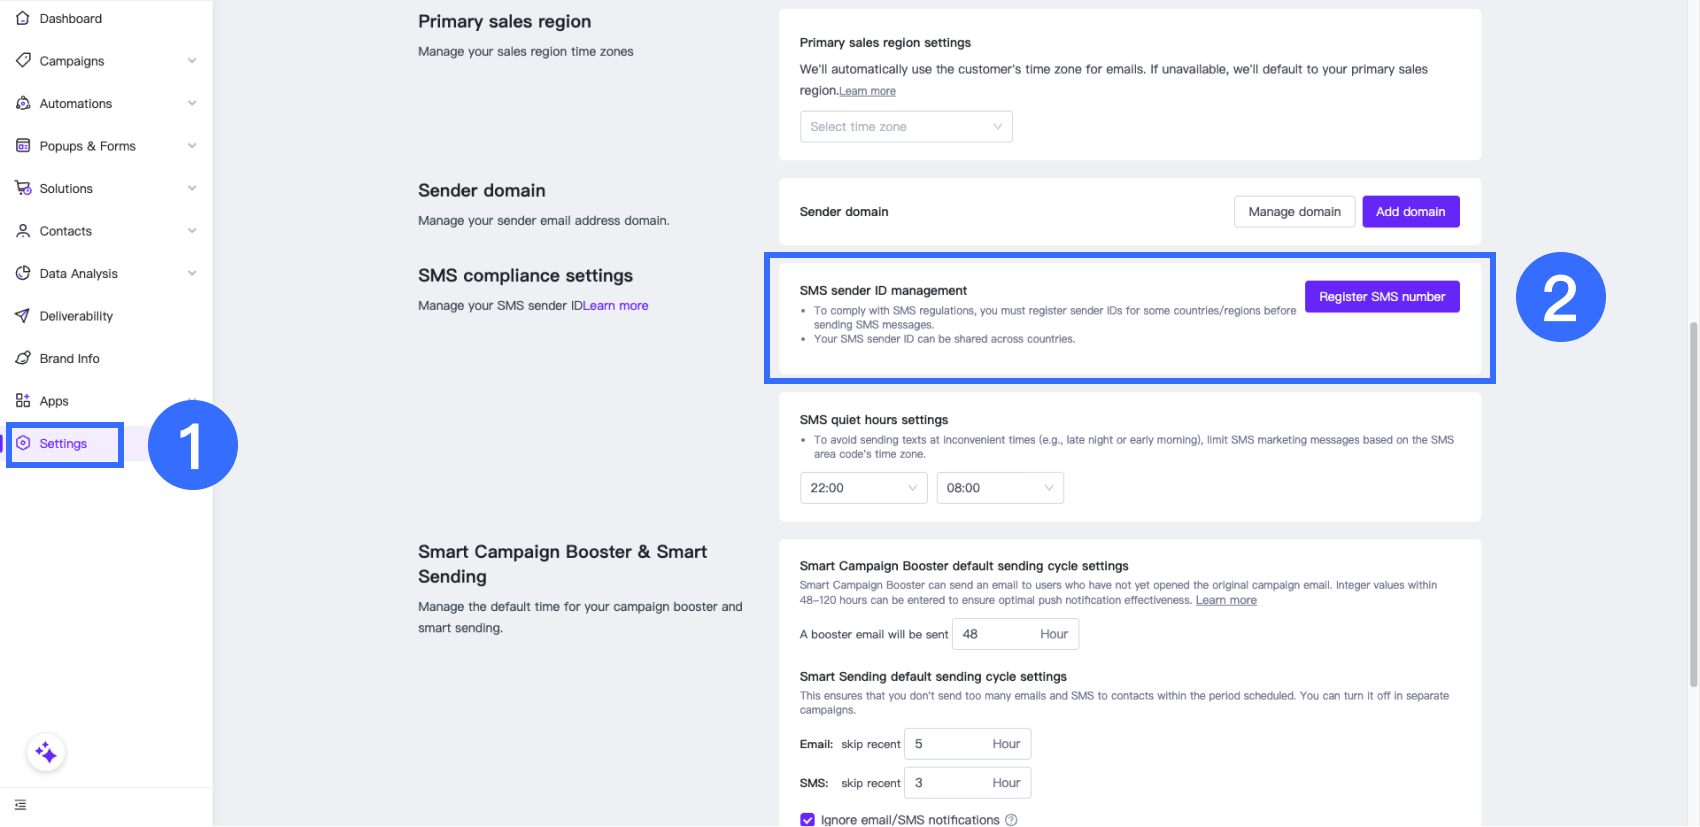Click the Add domain button
The height and width of the screenshot is (827, 1700).
(1410, 212)
